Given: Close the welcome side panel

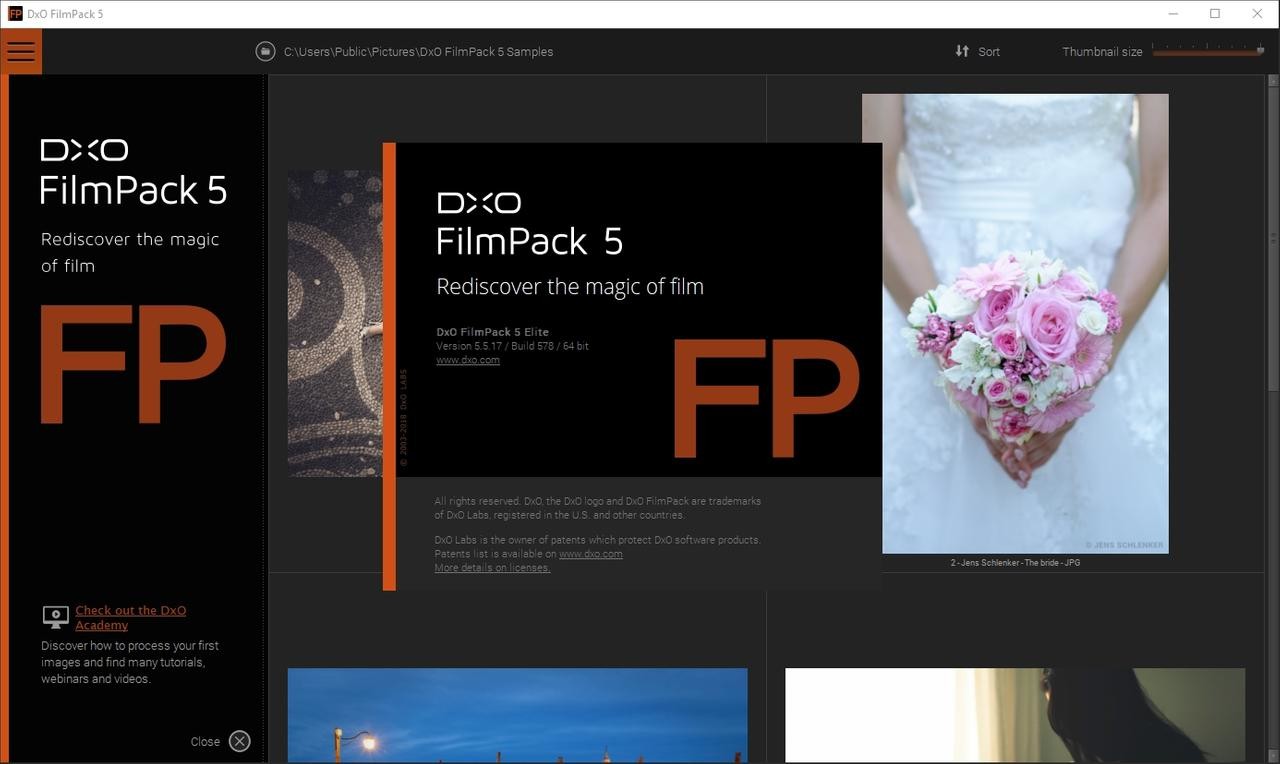Looking at the screenshot, I should pos(239,741).
